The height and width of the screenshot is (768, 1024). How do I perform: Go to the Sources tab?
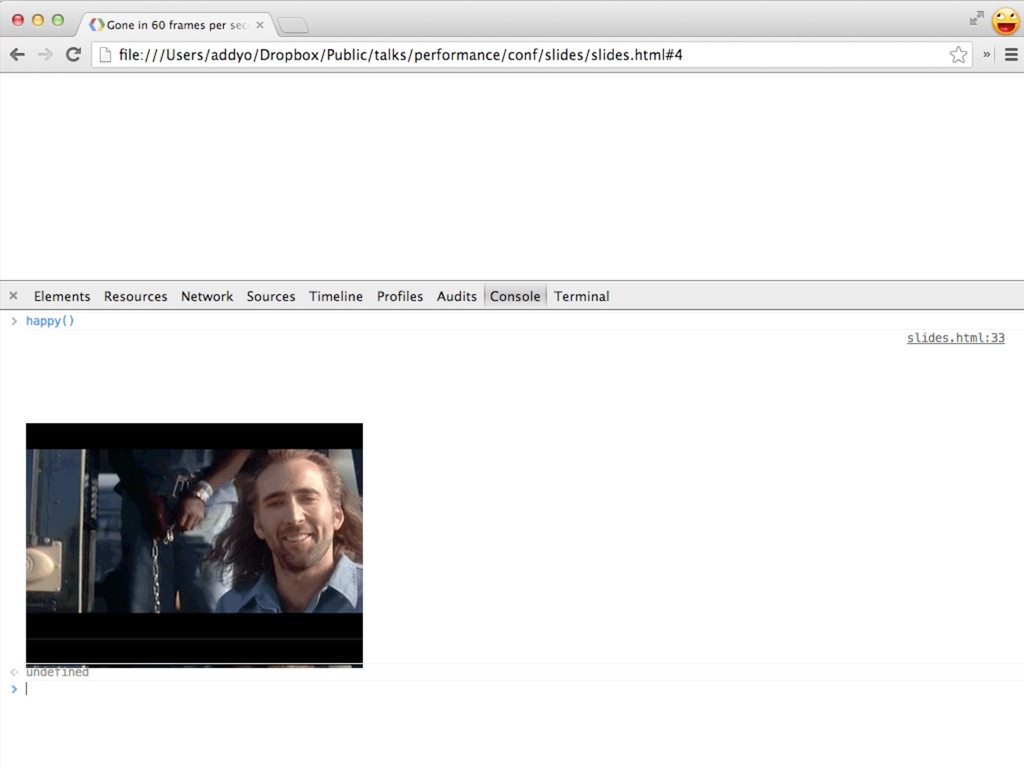(x=271, y=296)
